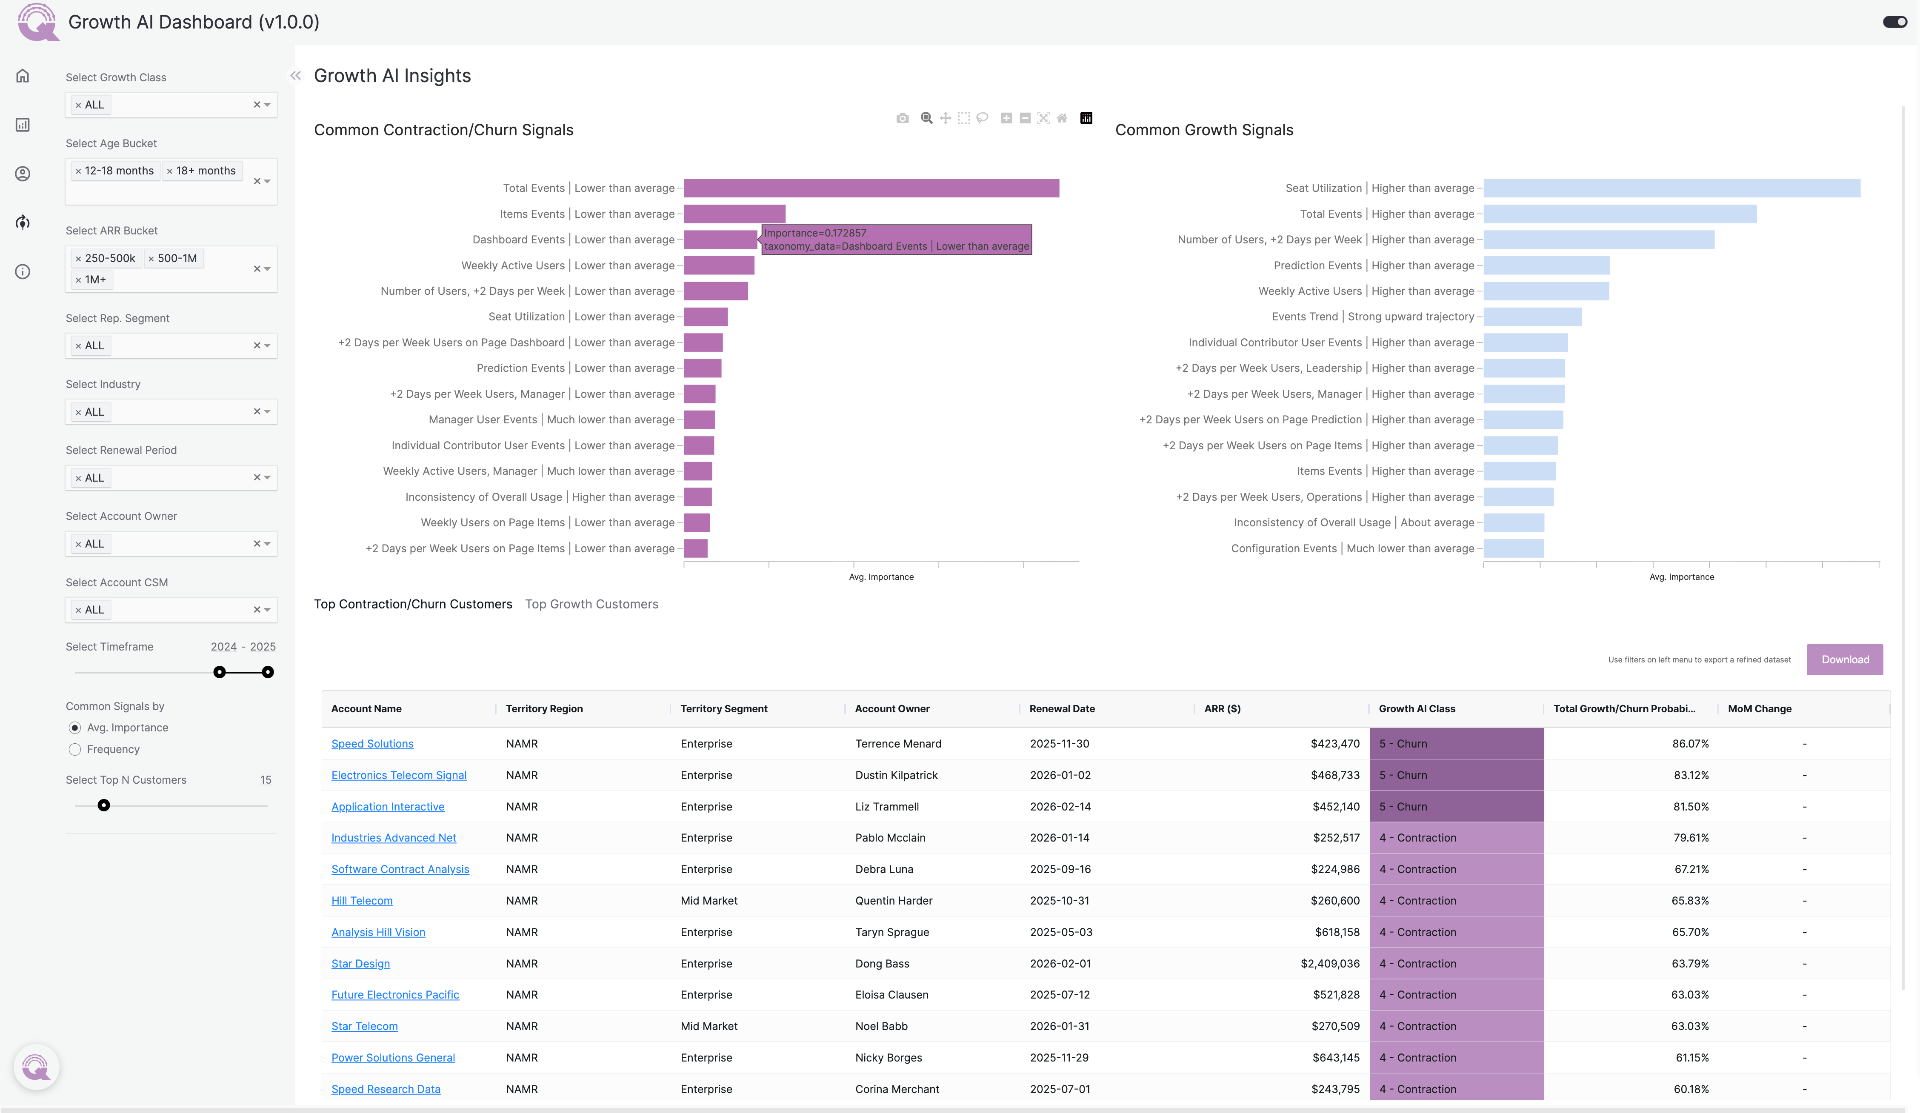Zoom out on the churn signals chart
1920x1113 pixels.
1025,118
